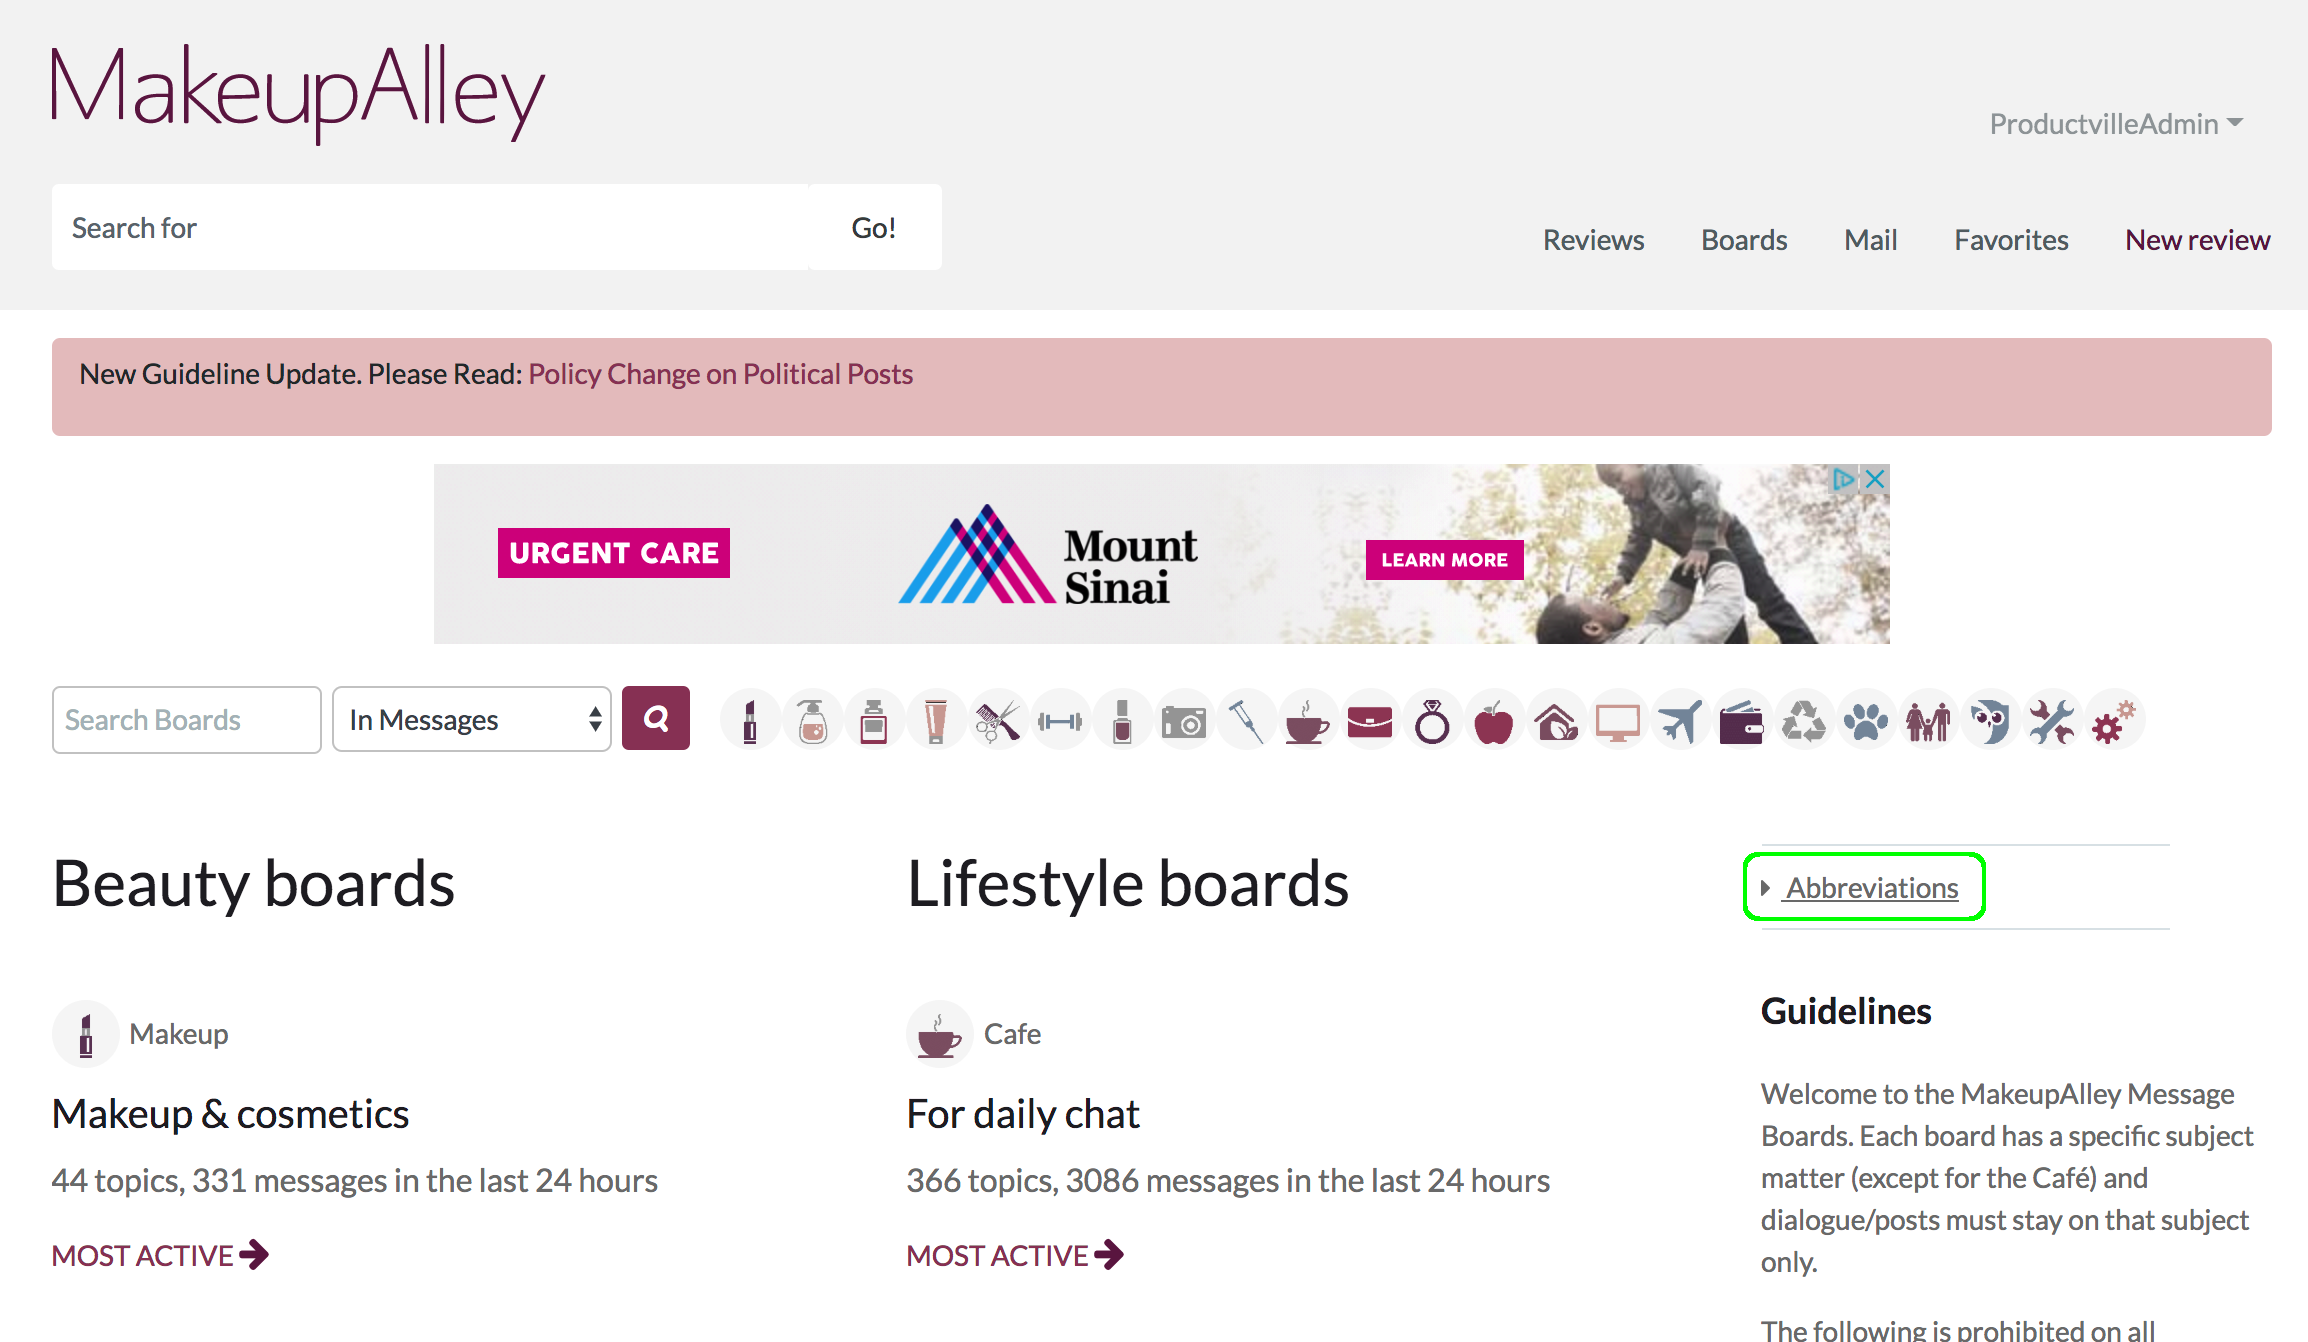
Task: Open Policy Change on Political Posts link
Action: coord(720,374)
